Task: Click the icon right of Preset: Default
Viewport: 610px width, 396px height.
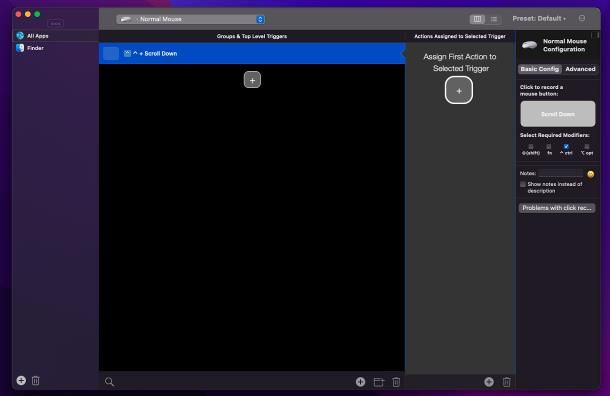Action: coord(582,18)
